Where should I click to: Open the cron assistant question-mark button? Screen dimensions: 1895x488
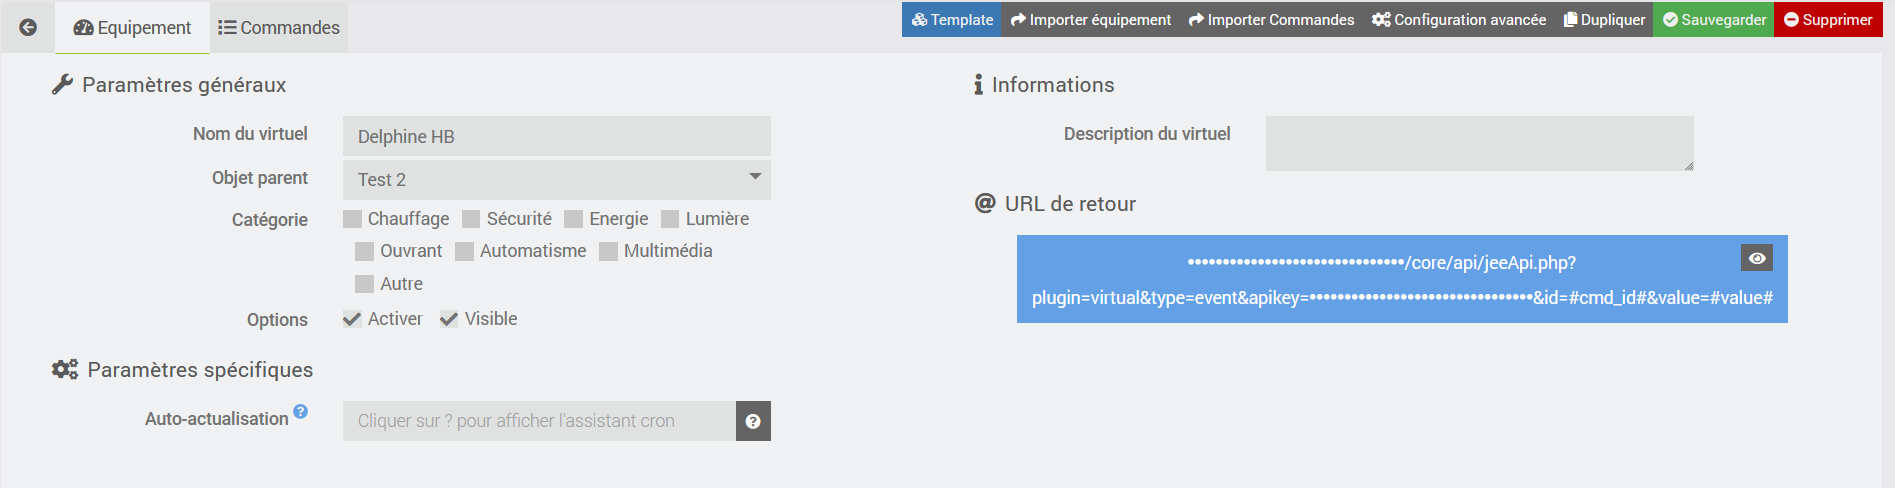(753, 421)
